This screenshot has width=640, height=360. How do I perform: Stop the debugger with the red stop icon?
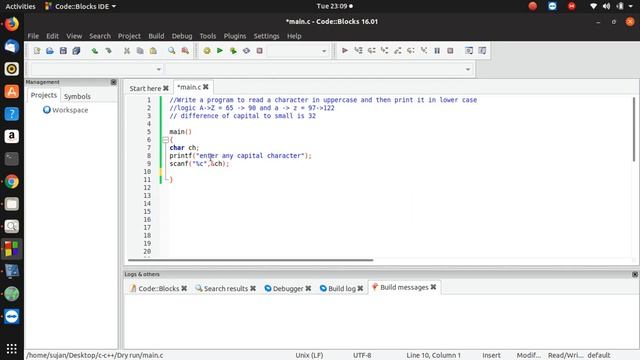[x=450, y=51]
